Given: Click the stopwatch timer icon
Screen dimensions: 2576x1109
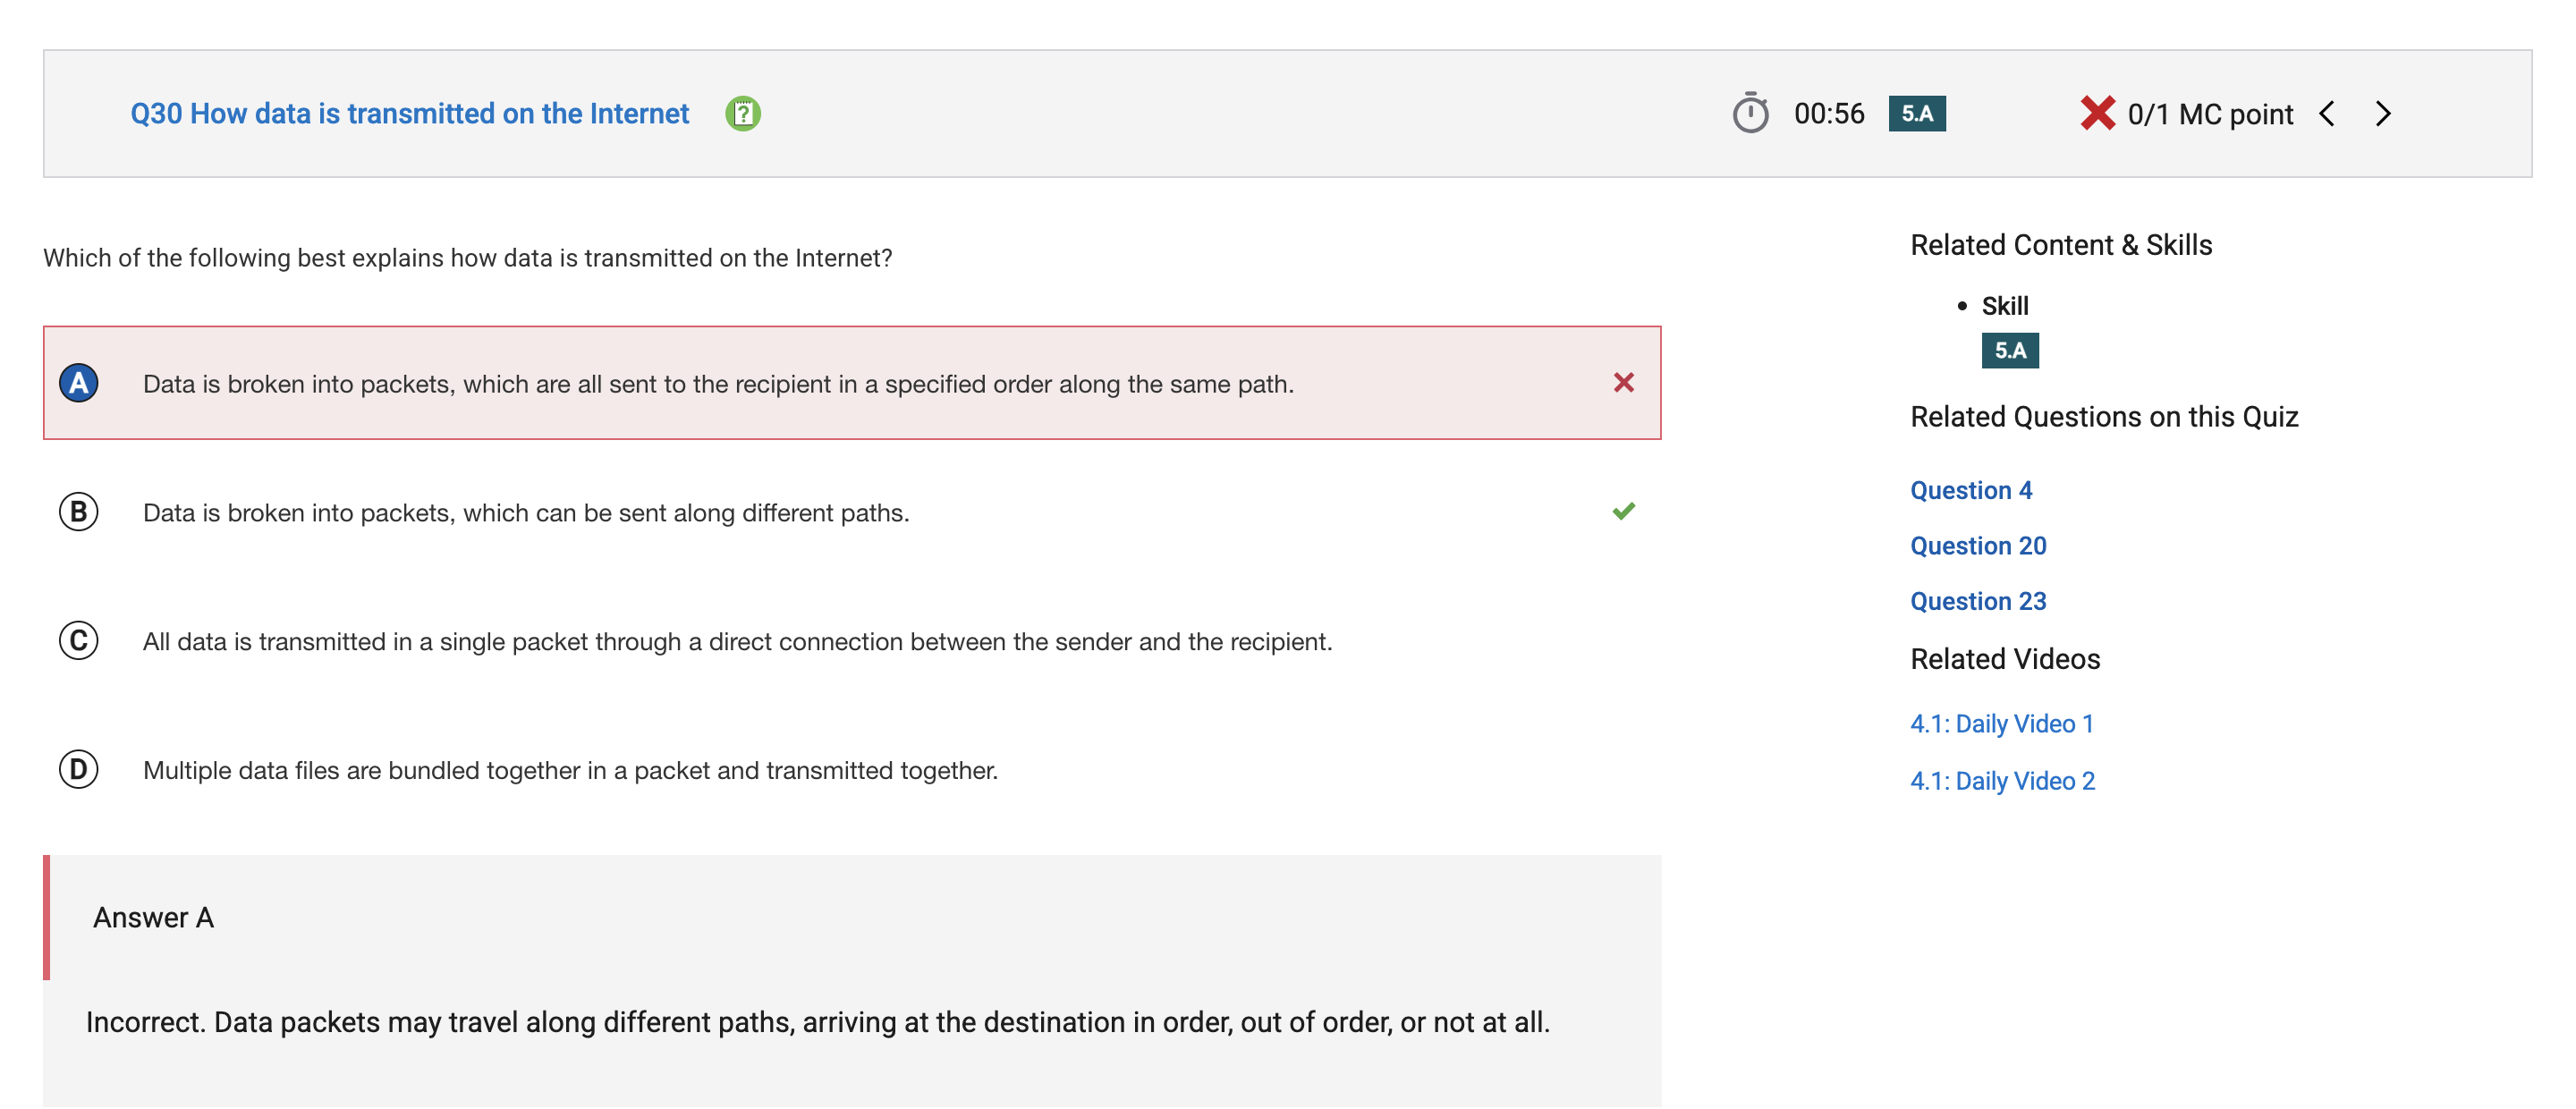Looking at the screenshot, I should [x=1750, y=113].
